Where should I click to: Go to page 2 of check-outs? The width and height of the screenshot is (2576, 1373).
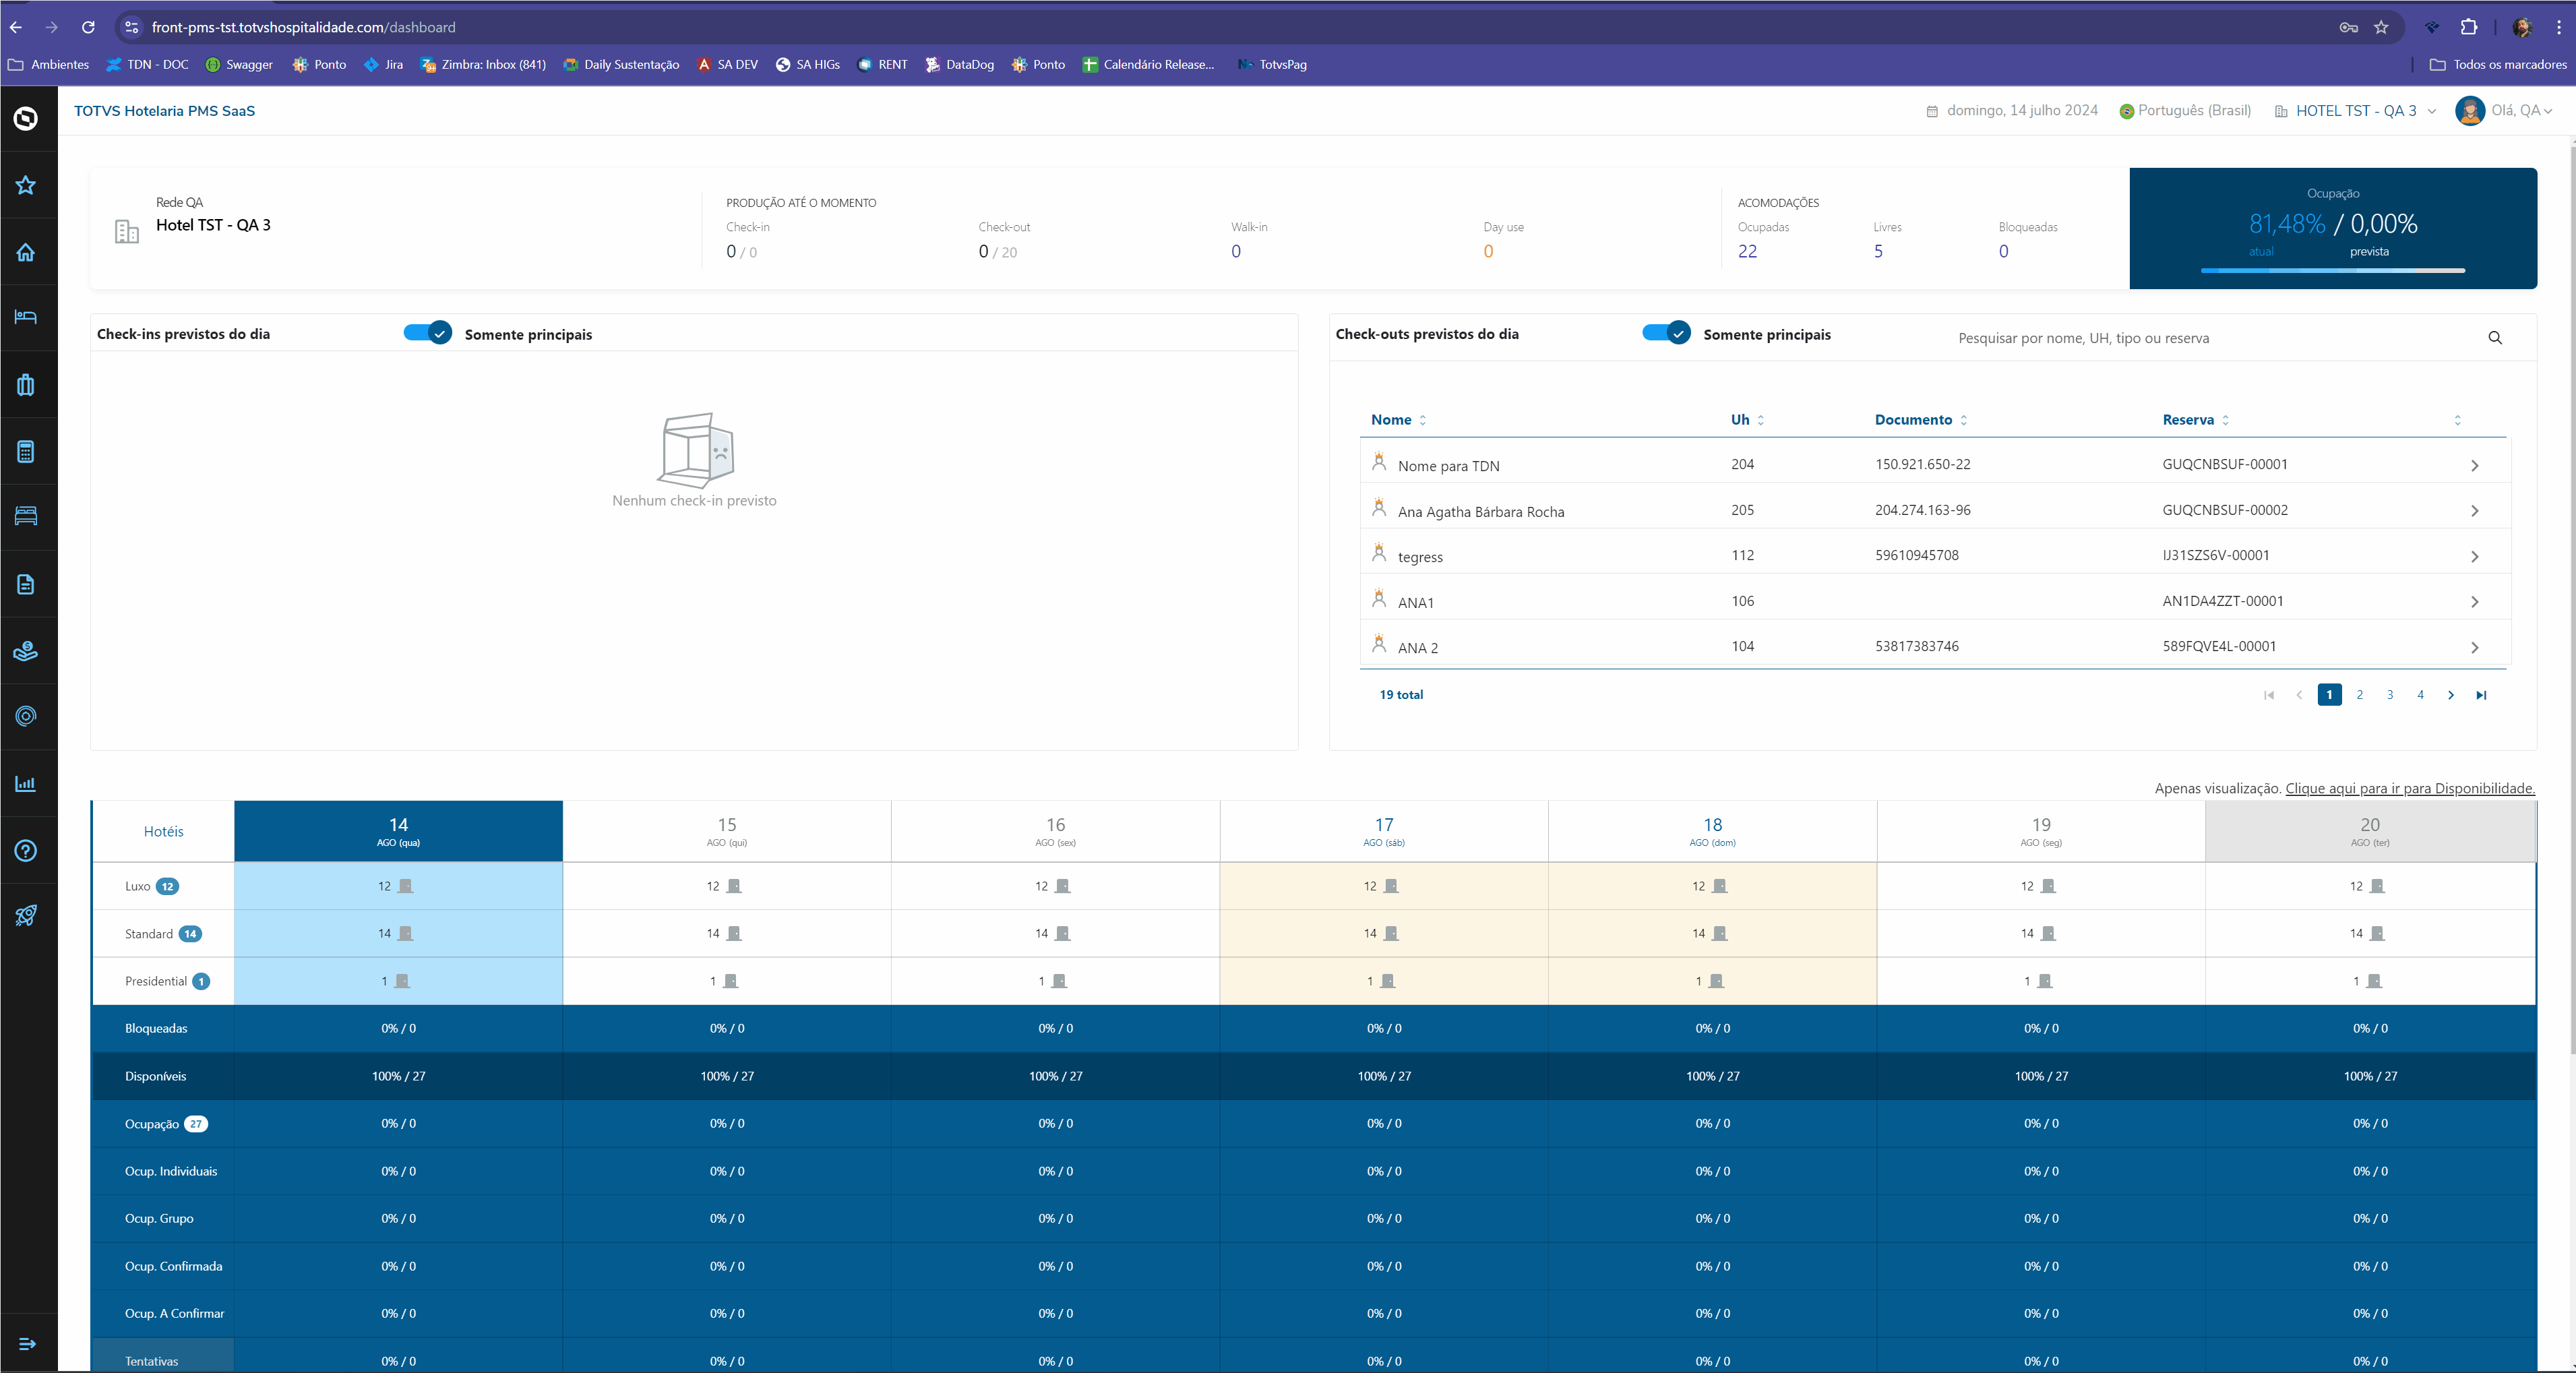(2360, 695)
